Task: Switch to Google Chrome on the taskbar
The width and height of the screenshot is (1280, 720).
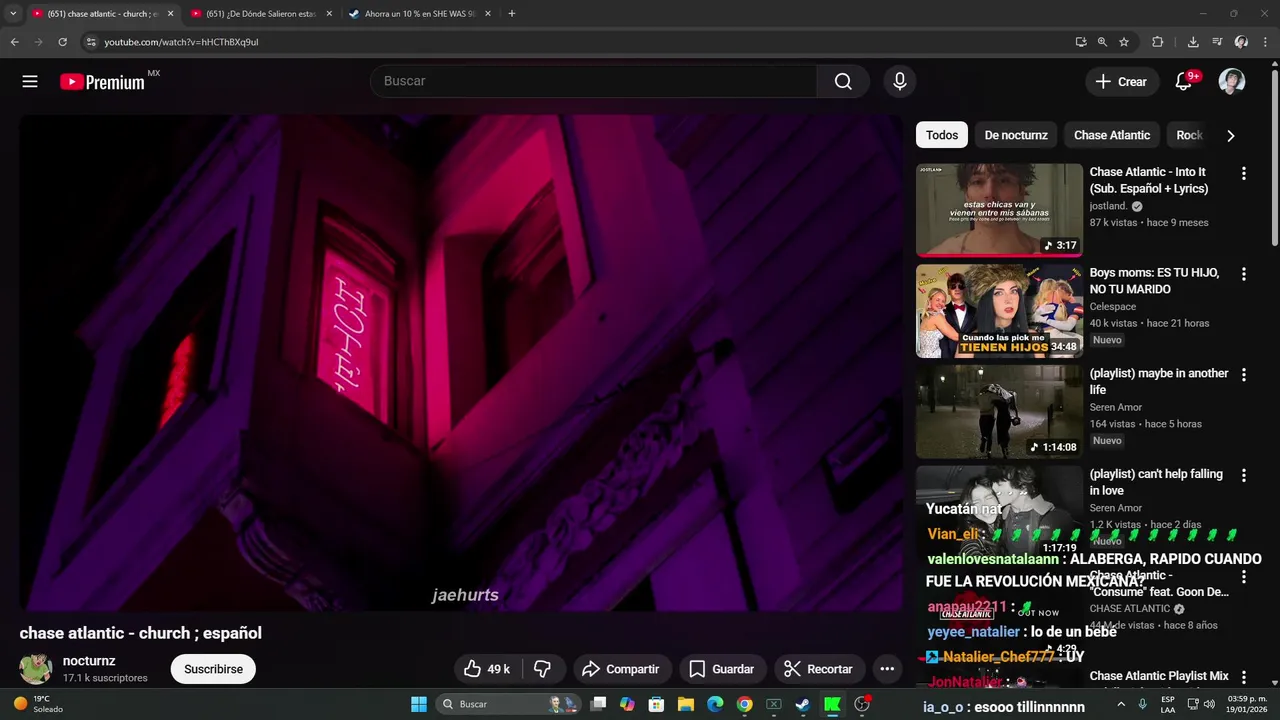Action: pyautogui.click(x=744, y=704)
